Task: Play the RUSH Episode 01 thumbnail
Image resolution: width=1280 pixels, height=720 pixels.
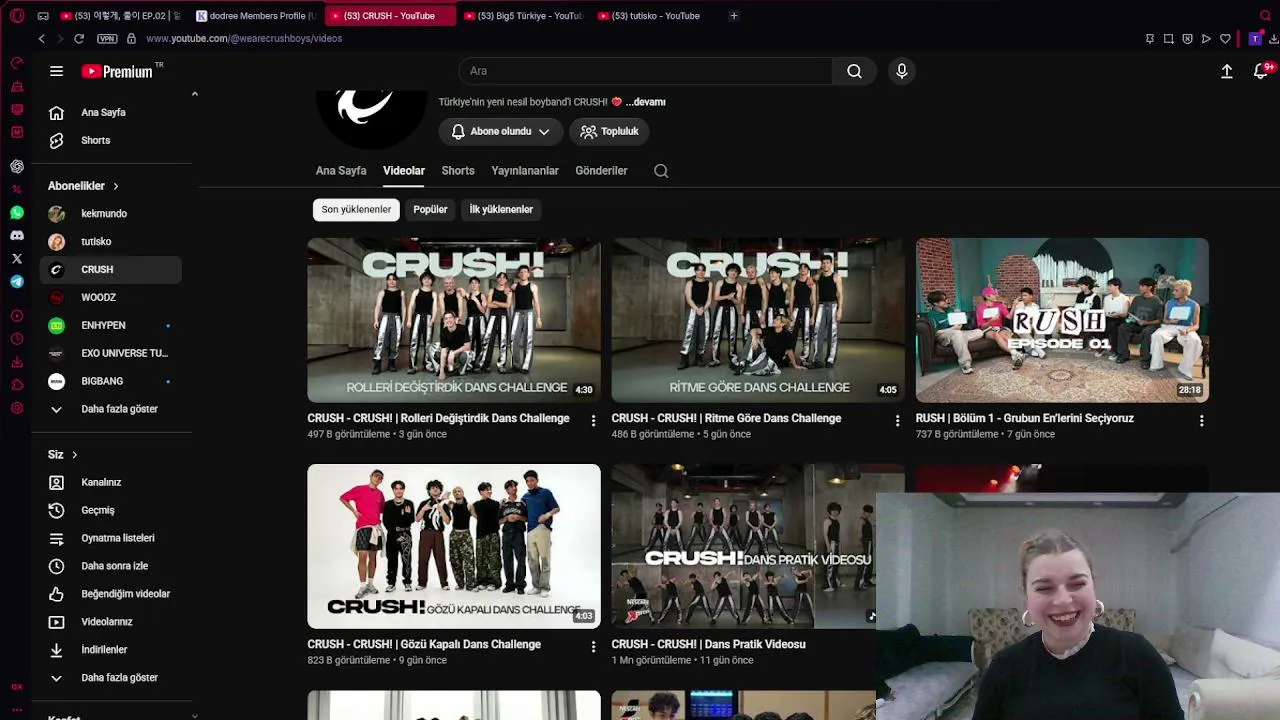Action: [1062, 320]
